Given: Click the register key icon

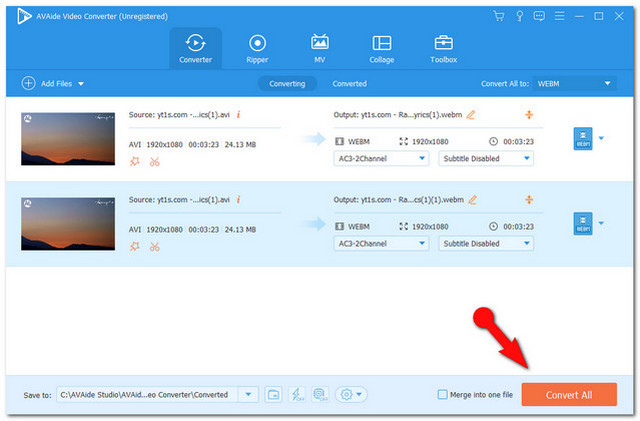Looking at the screenshot, I should 519,16.
